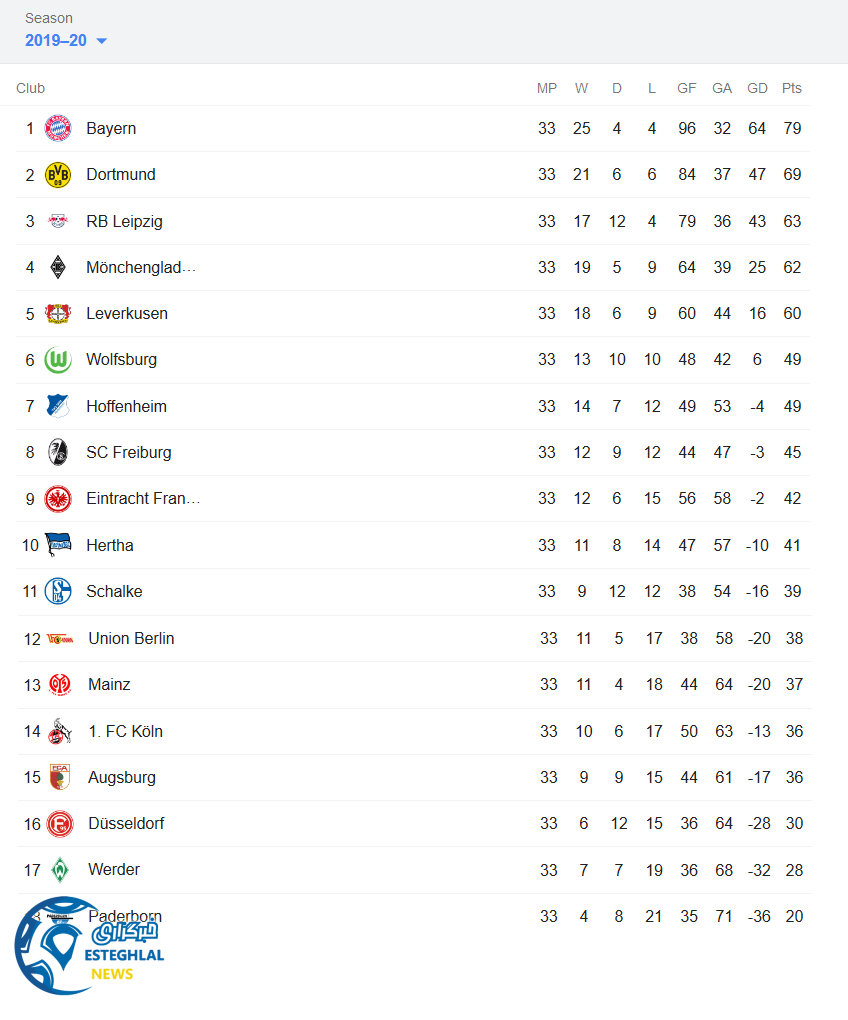
Task: Click the season dropdown arrow
Action: [x=101, y=41]
